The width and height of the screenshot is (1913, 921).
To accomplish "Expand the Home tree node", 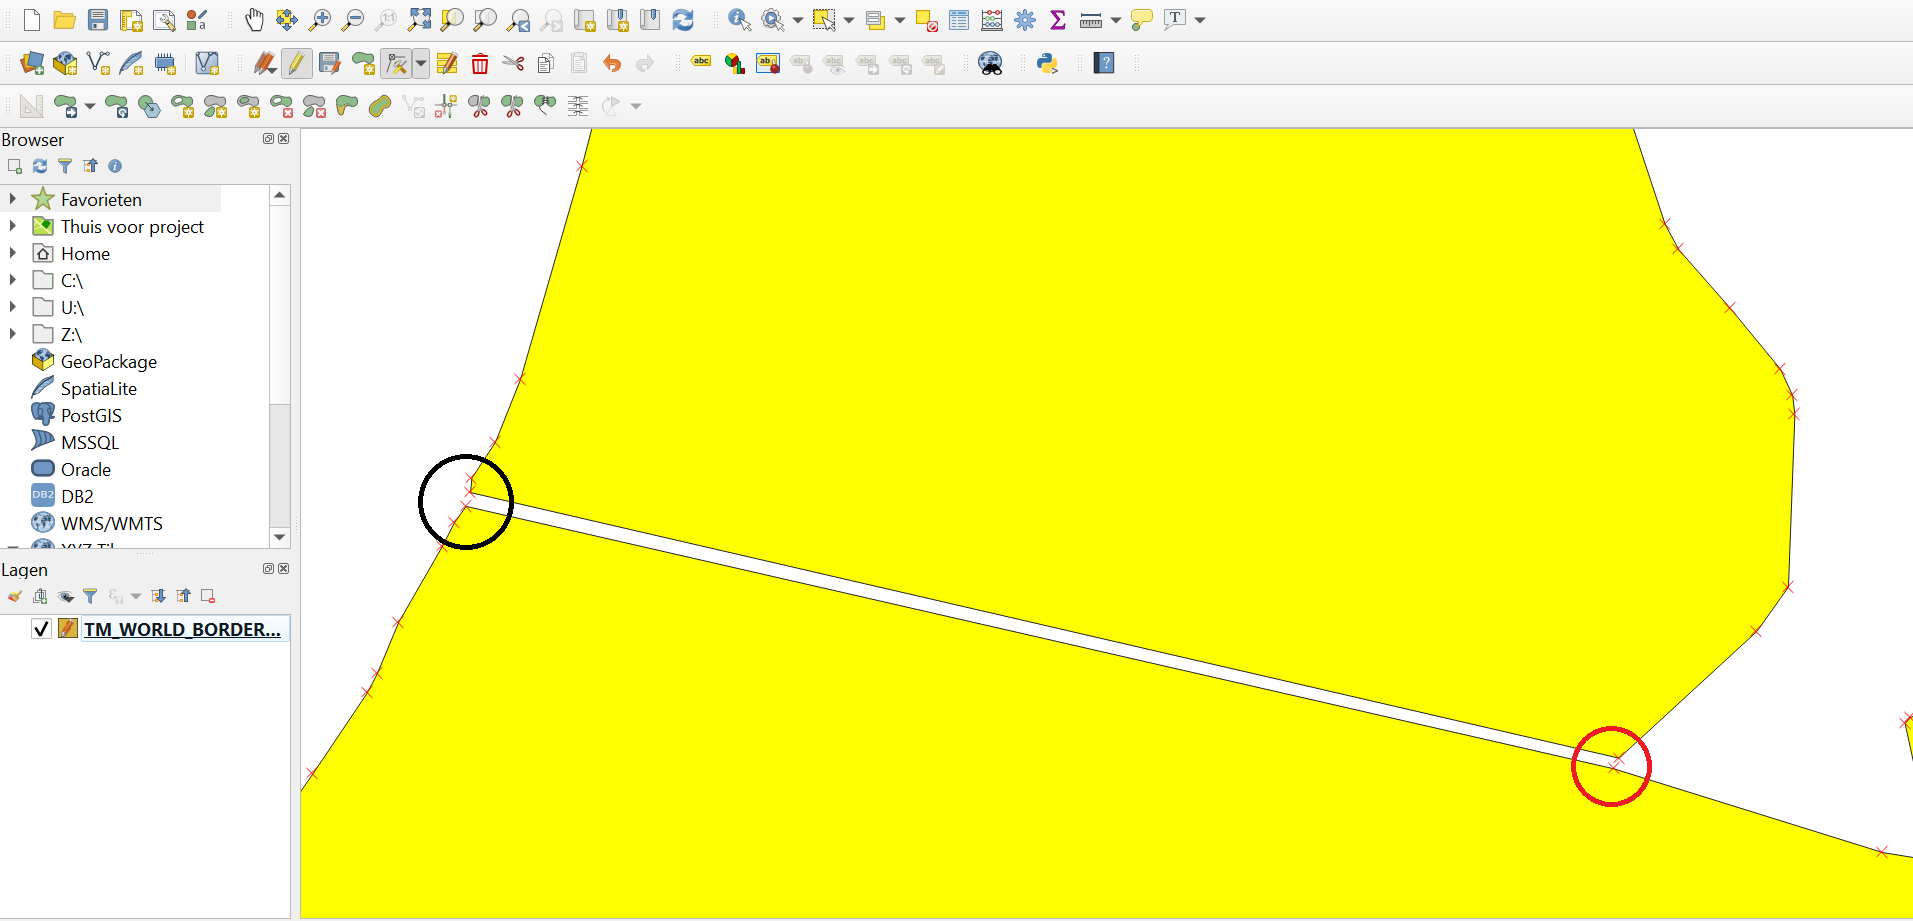I will (x=12, y=253).
